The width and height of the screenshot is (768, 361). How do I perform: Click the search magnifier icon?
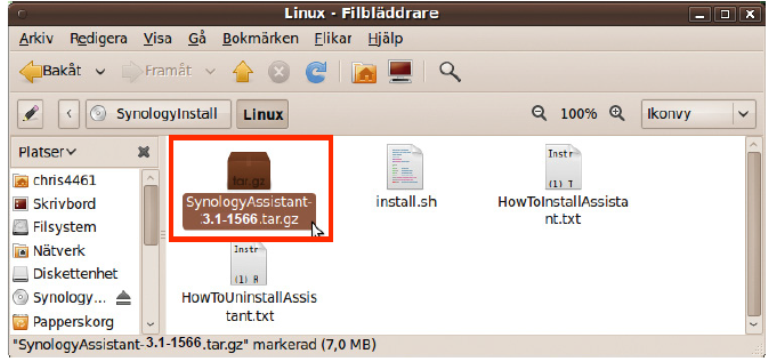coord(449,72)
